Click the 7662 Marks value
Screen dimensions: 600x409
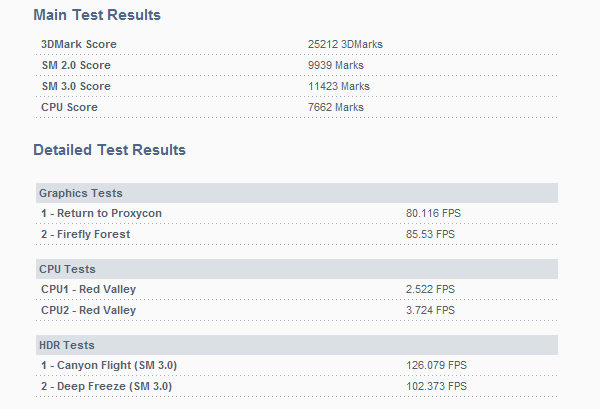(336, 107)
